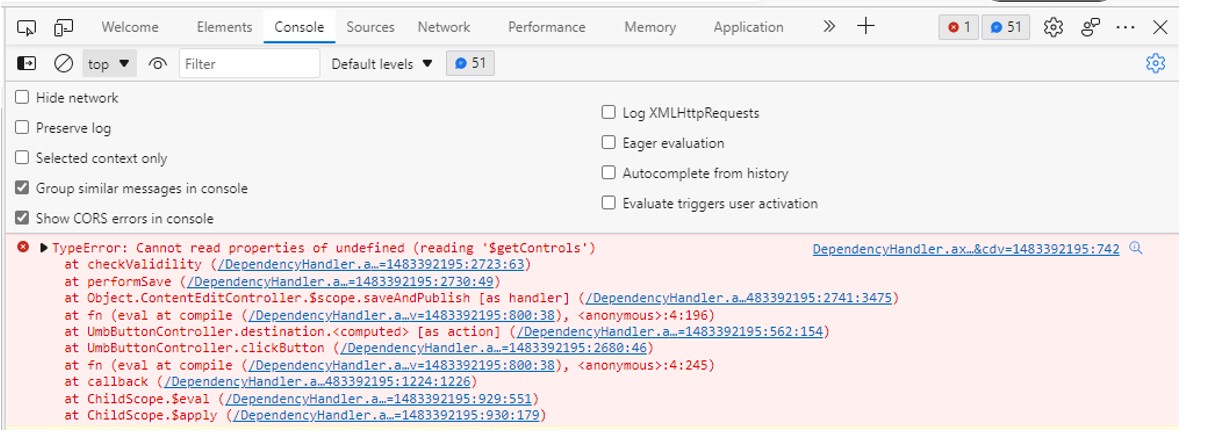Uncheck Show CORS errors in console

pyautogui.click(x=22, y=218)
